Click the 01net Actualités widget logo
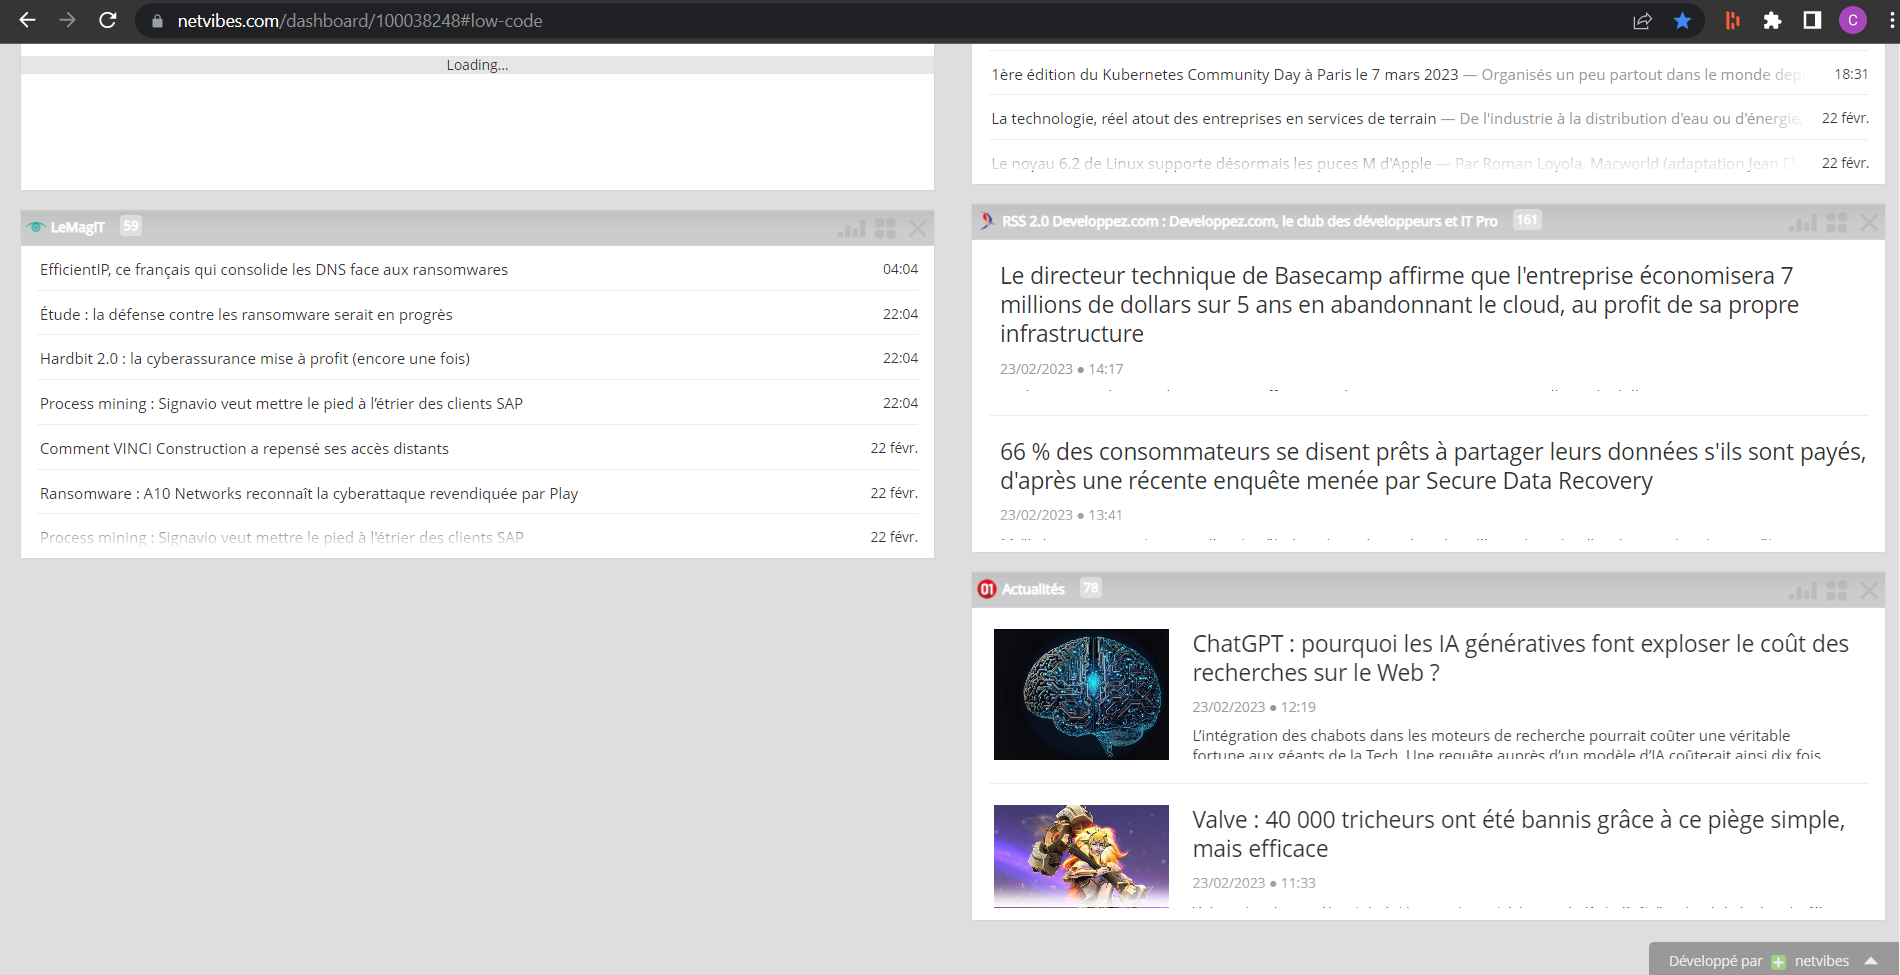This screenshot has width=1900, height=975. 987,589
